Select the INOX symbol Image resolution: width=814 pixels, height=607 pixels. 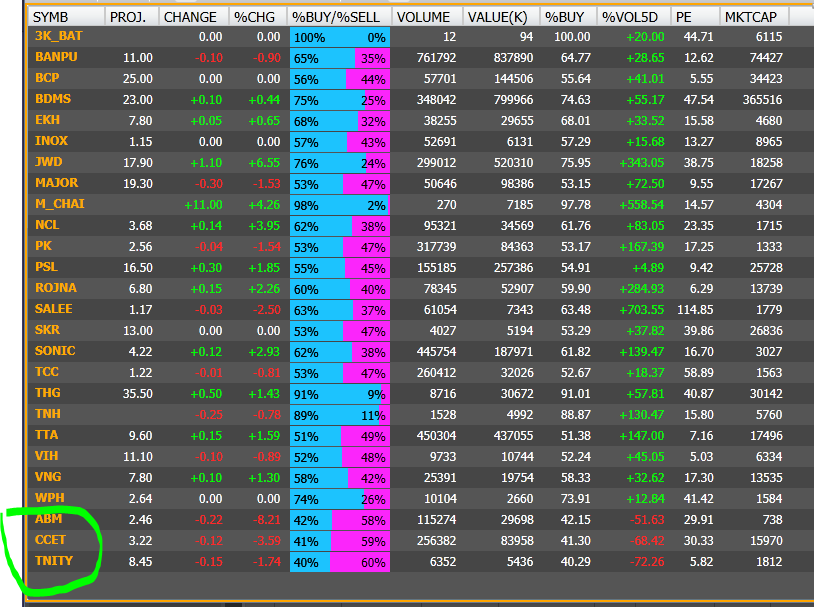(51, 141)
